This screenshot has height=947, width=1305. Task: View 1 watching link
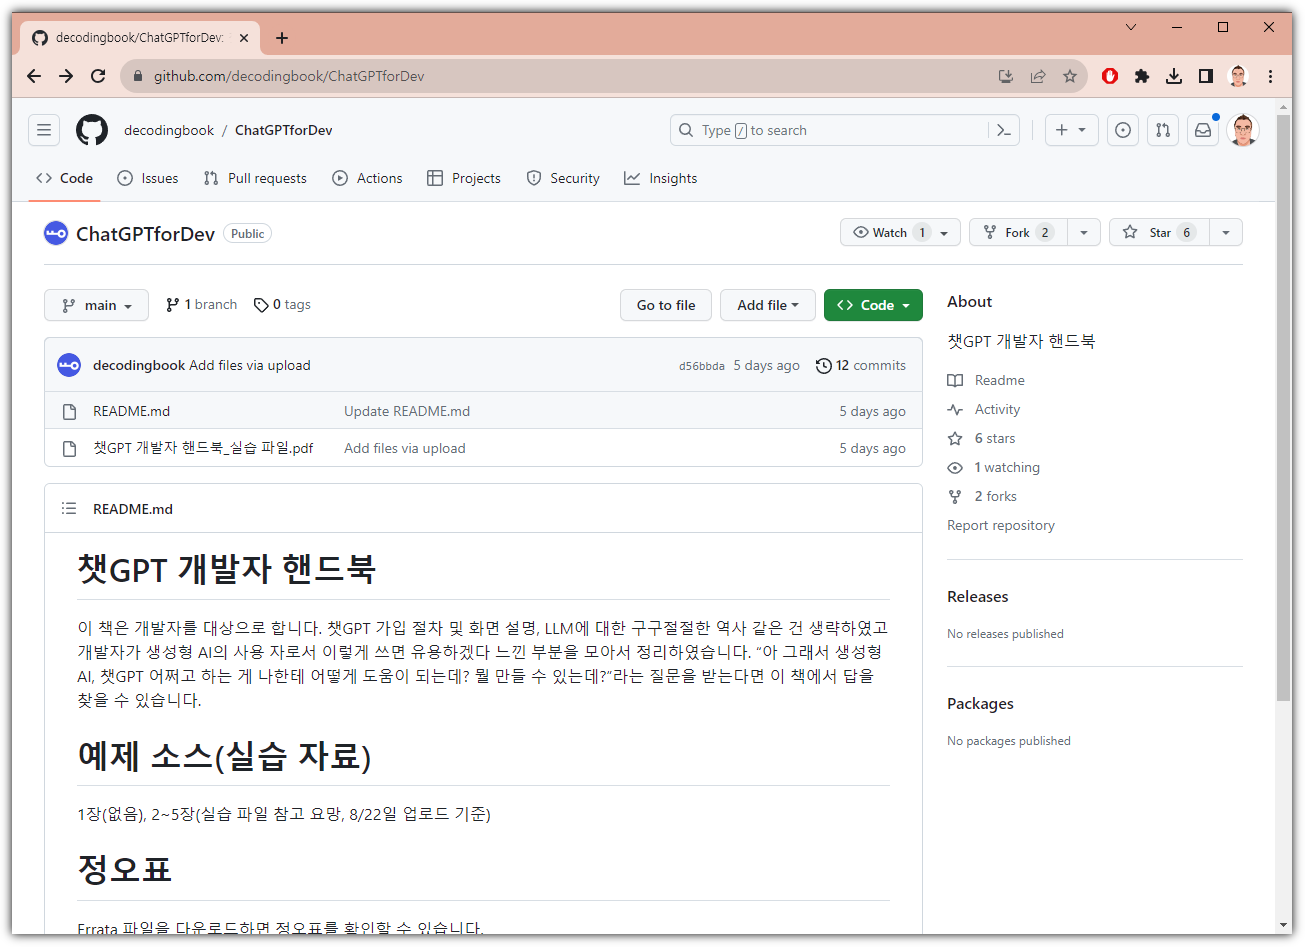click(994, 467)
